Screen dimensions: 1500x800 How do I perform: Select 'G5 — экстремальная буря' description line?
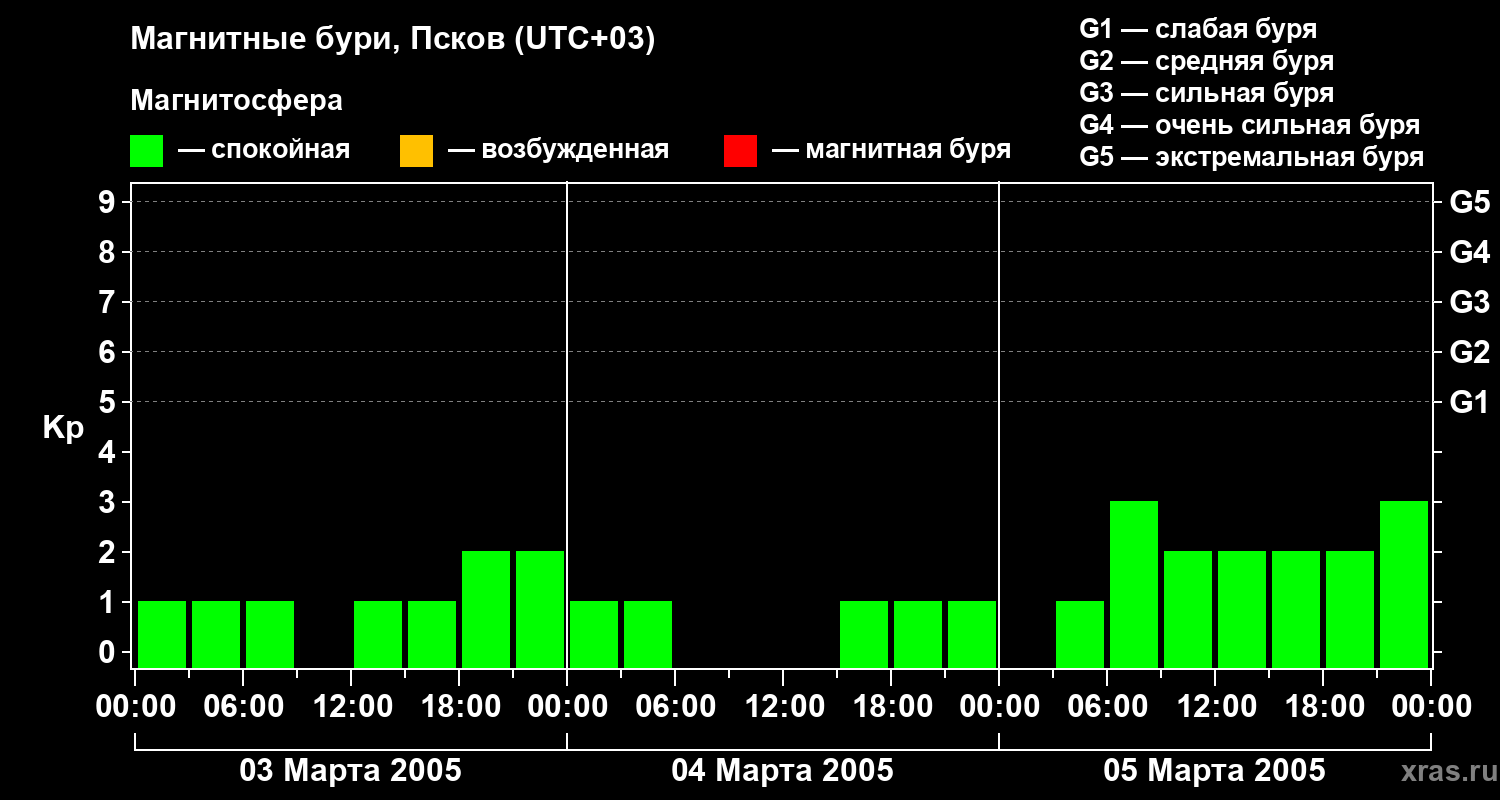coord(1252,157)
